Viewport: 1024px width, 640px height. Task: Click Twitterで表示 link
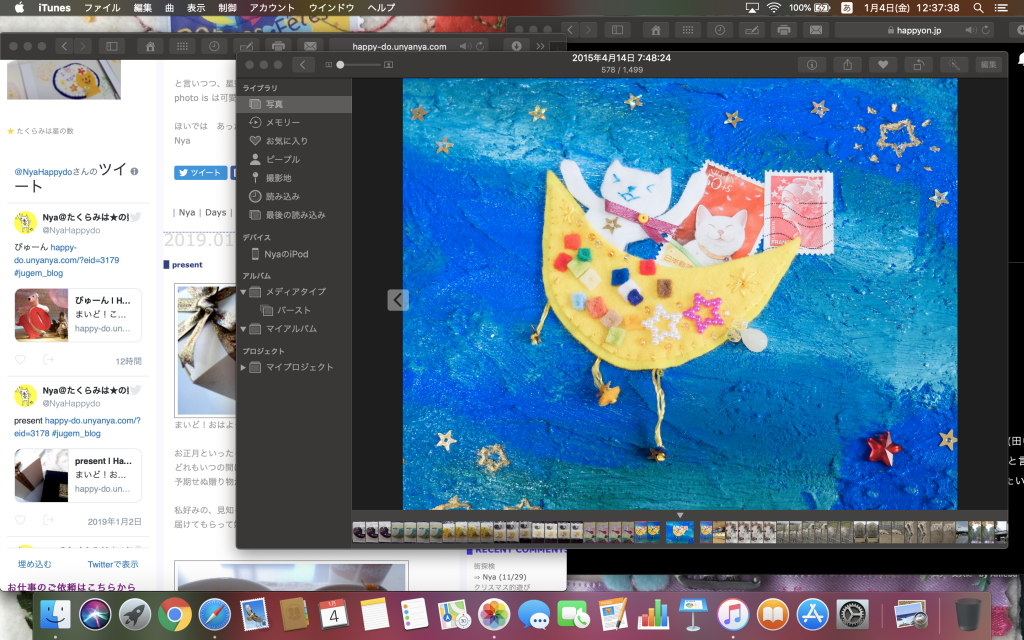(x=113, y=564)
